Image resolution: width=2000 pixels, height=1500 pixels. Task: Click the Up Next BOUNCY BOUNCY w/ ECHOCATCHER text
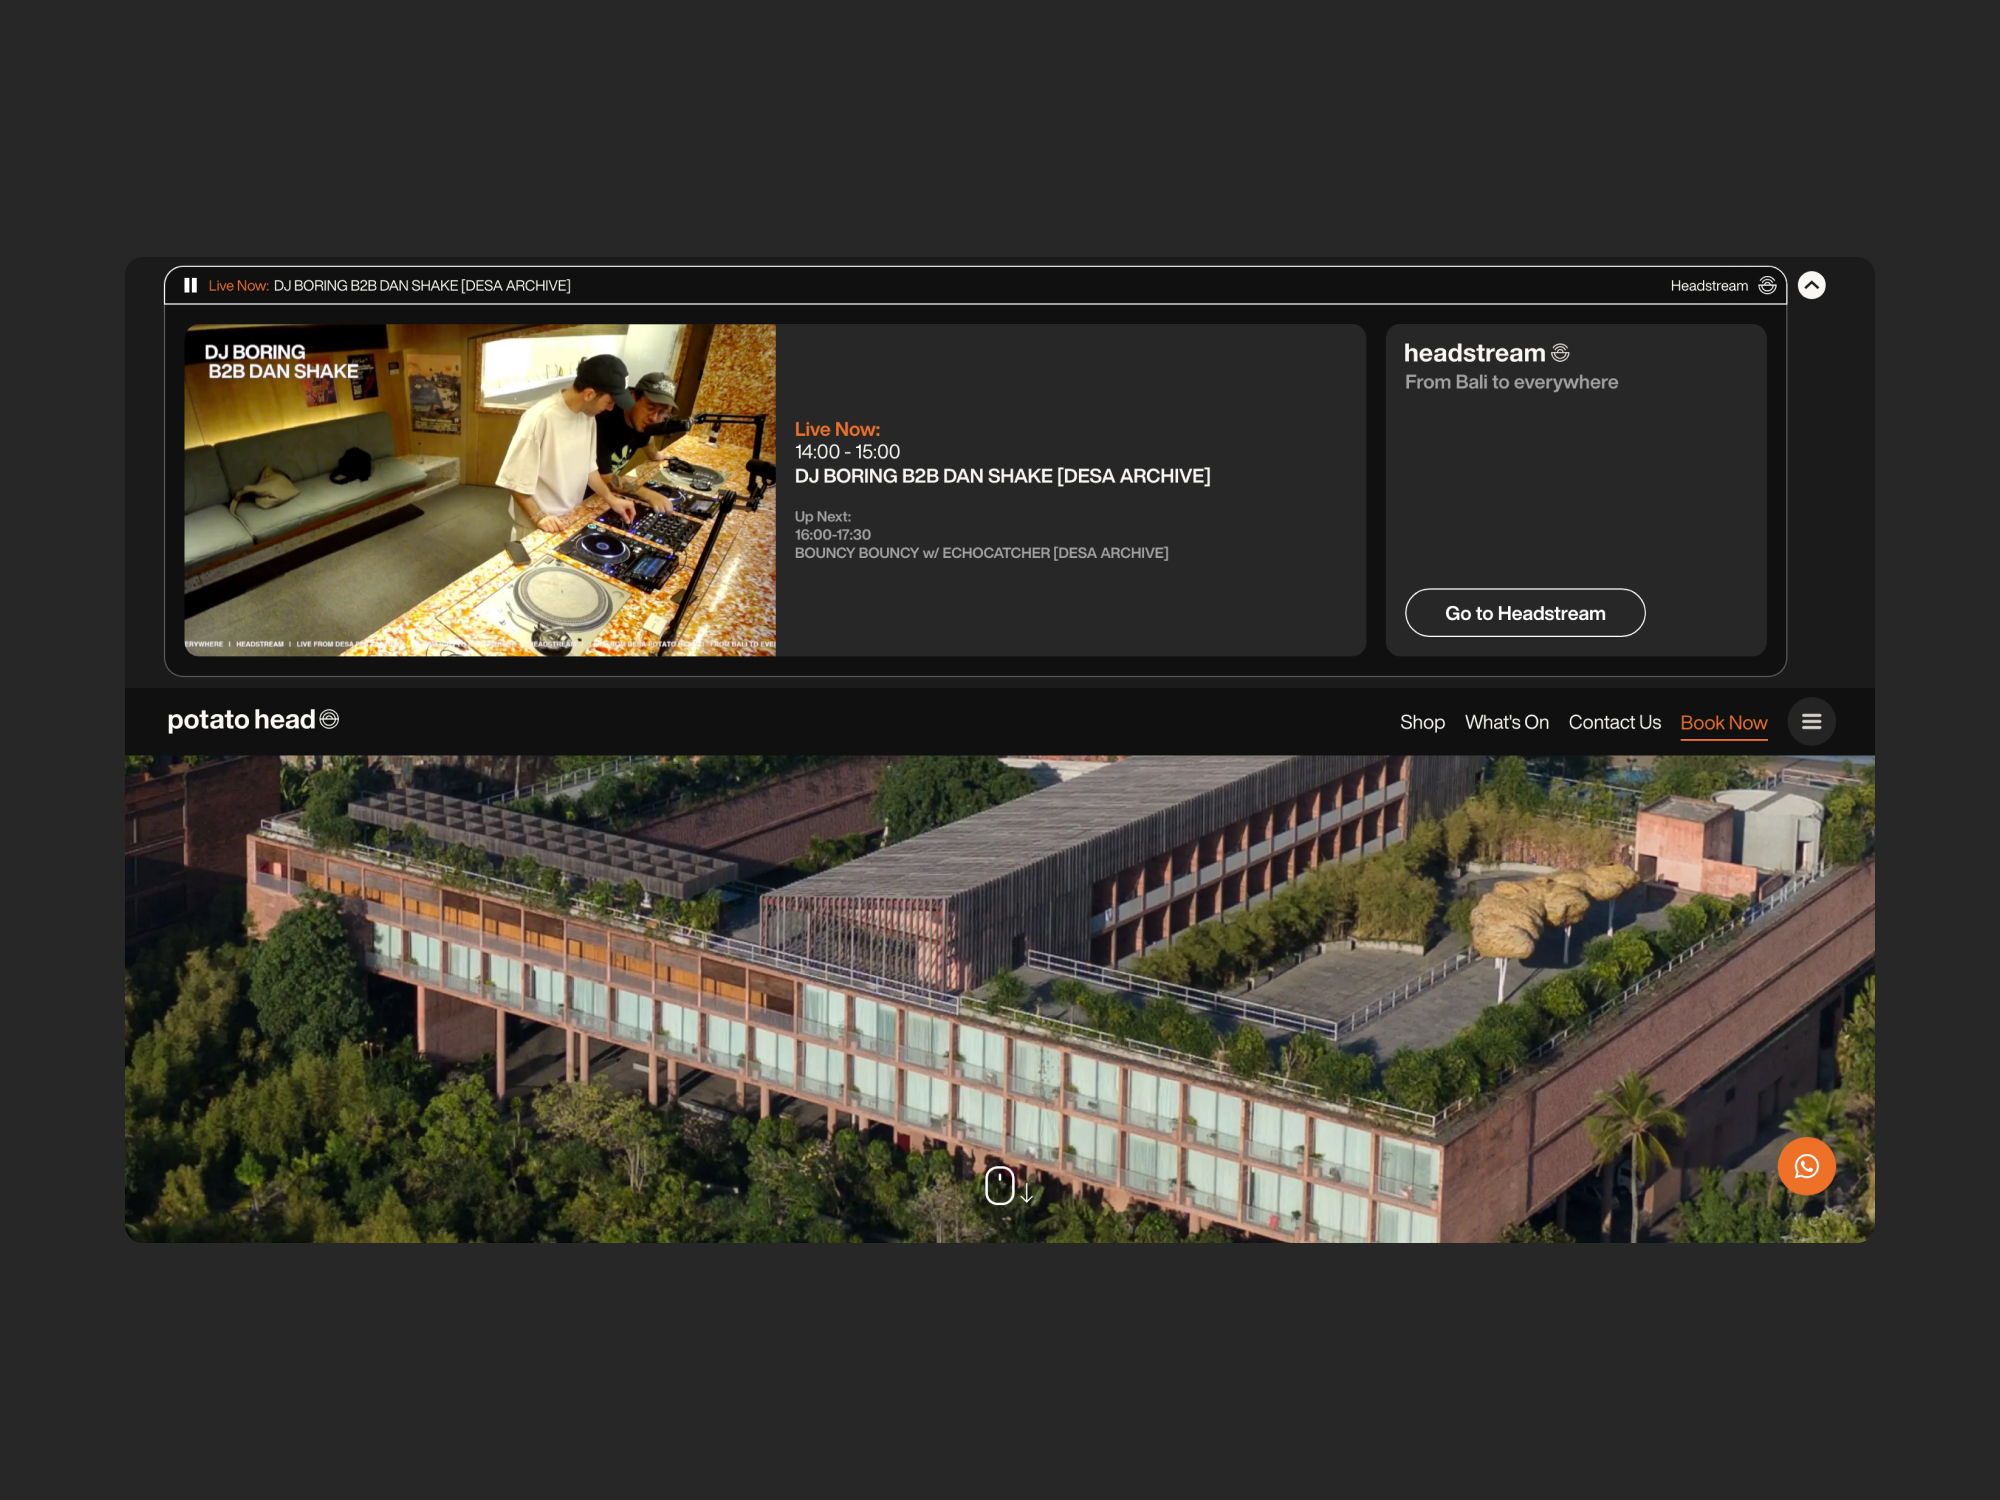[981, 553]
